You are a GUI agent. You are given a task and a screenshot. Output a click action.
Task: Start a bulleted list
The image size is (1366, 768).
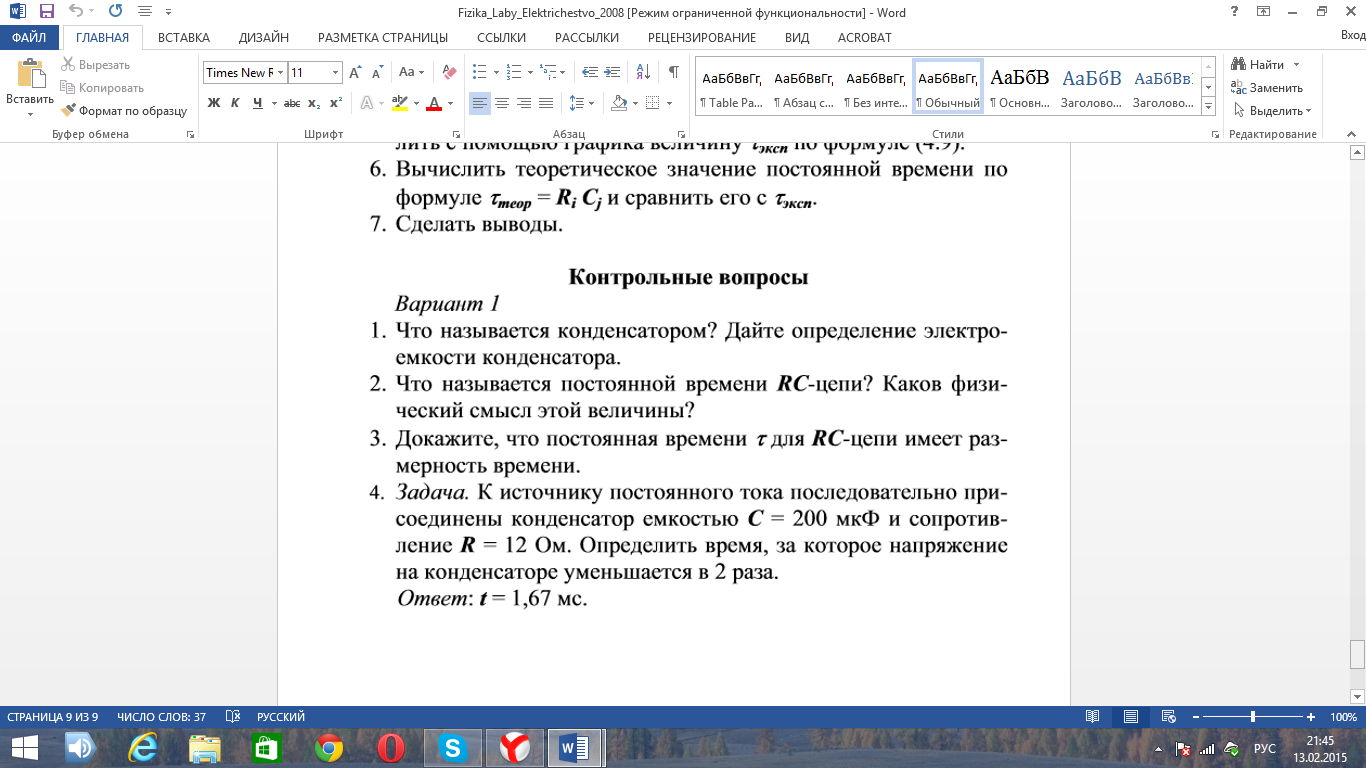[479, 72]
